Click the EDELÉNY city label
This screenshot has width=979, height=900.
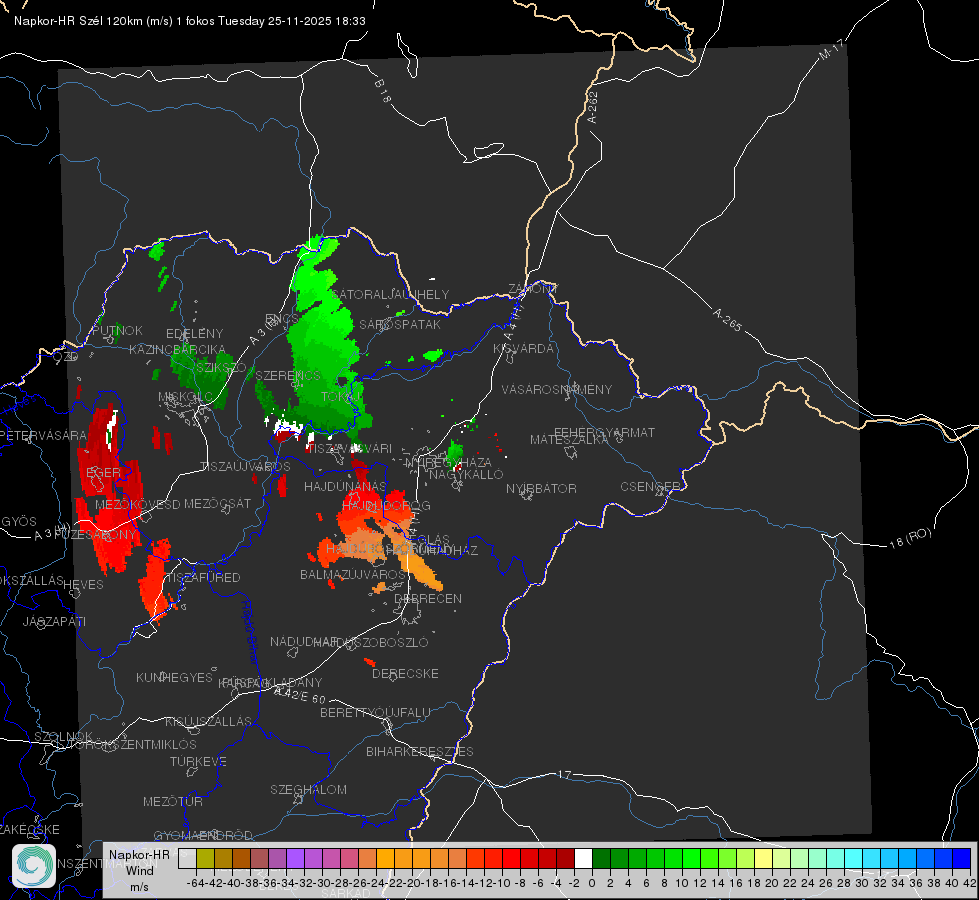pos(194,334)
